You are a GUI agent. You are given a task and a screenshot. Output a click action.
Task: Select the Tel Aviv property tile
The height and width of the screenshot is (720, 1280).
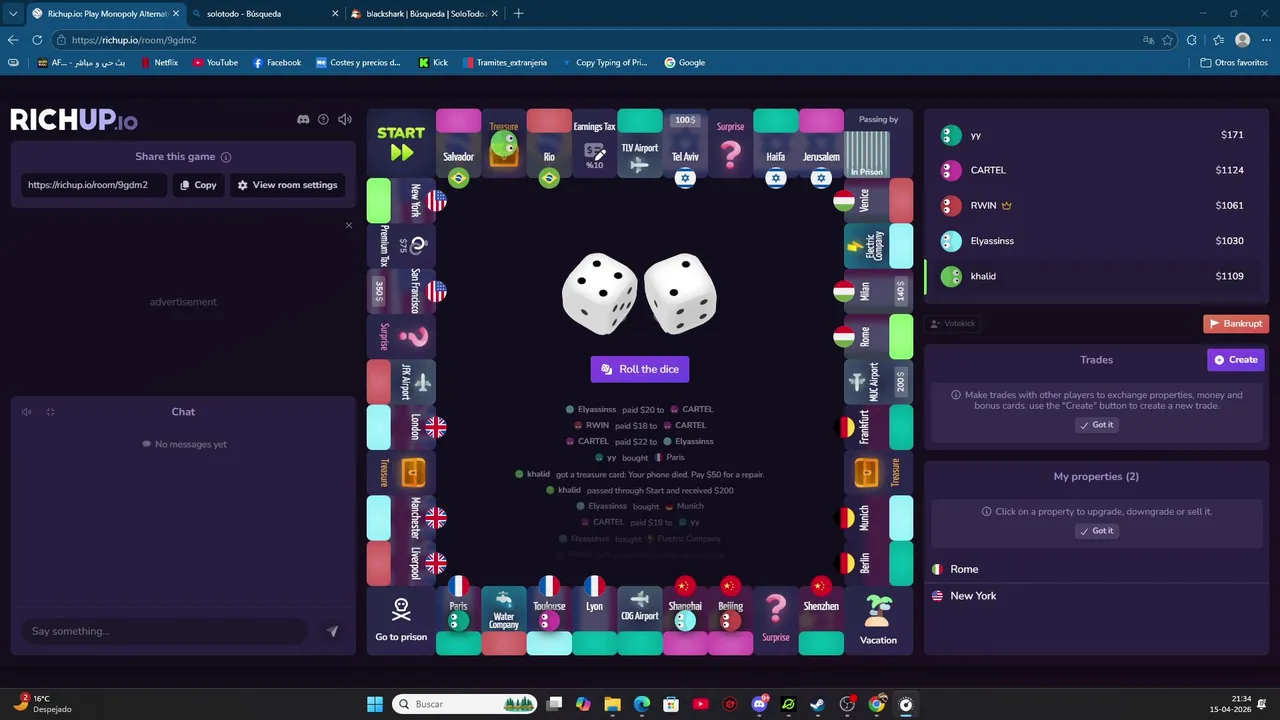point(685,144)
